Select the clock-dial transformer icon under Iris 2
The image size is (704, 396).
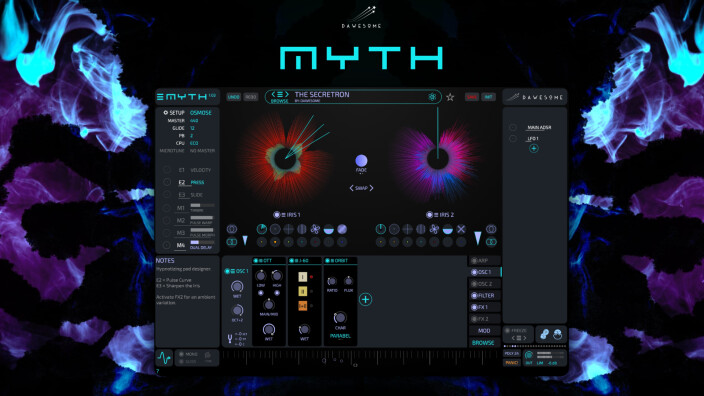pyautogui.click(x=380, y=229)
